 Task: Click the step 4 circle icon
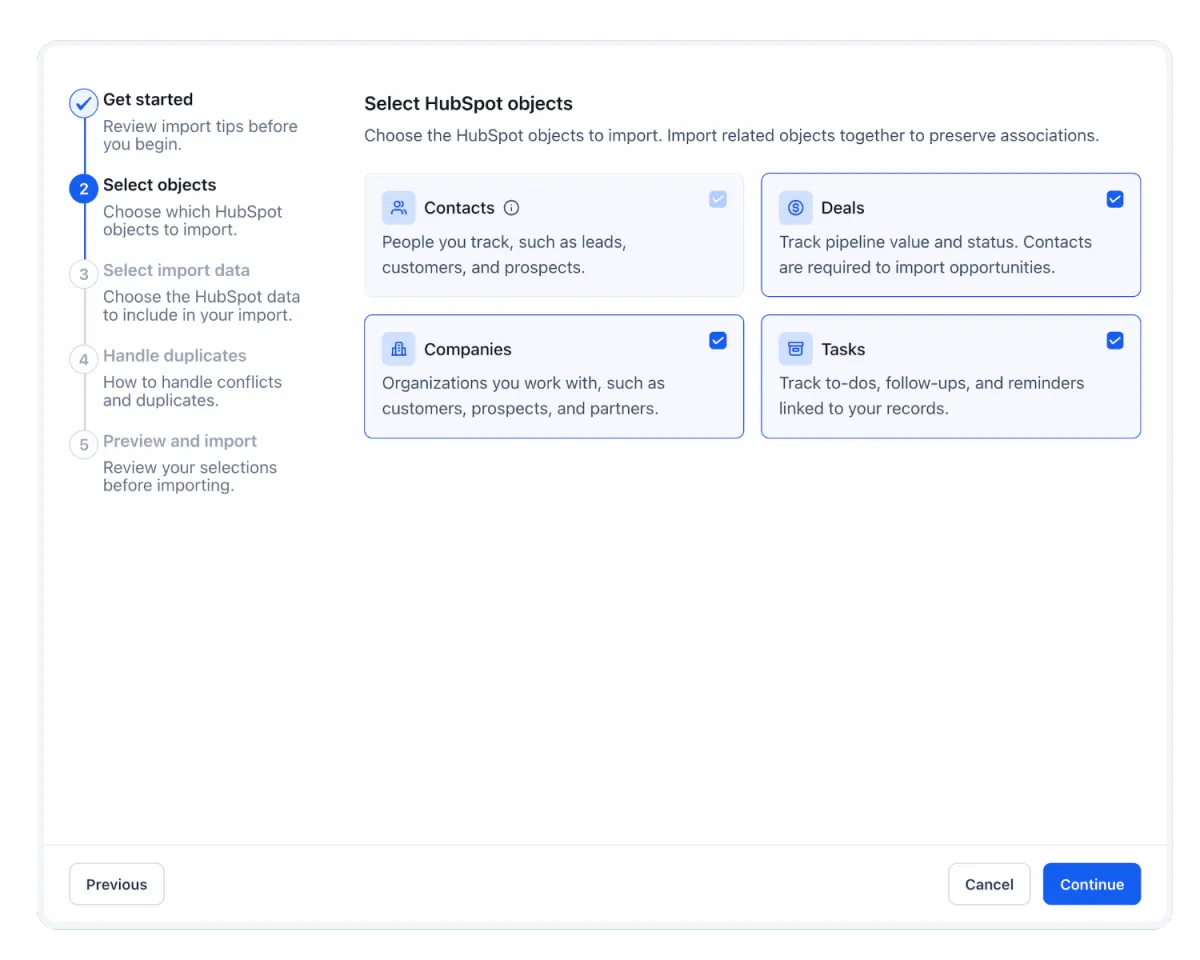click(x=84, y=359)
